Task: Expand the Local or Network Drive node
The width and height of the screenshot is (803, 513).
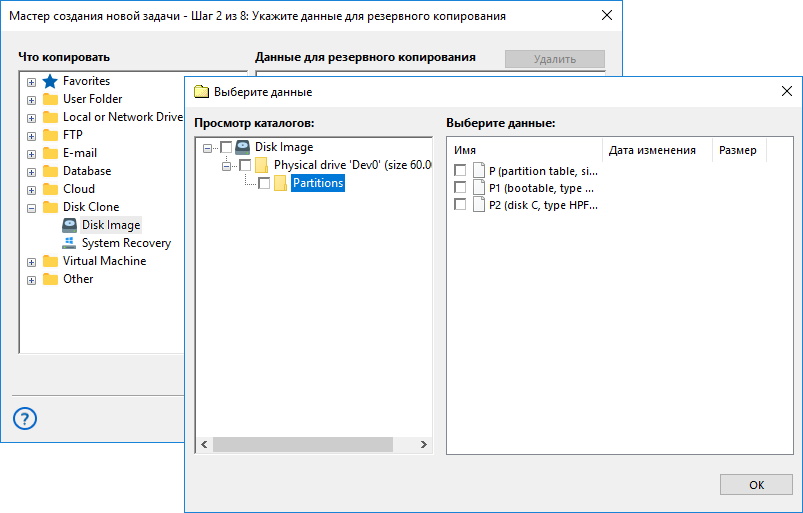Action: click(31, 118)
